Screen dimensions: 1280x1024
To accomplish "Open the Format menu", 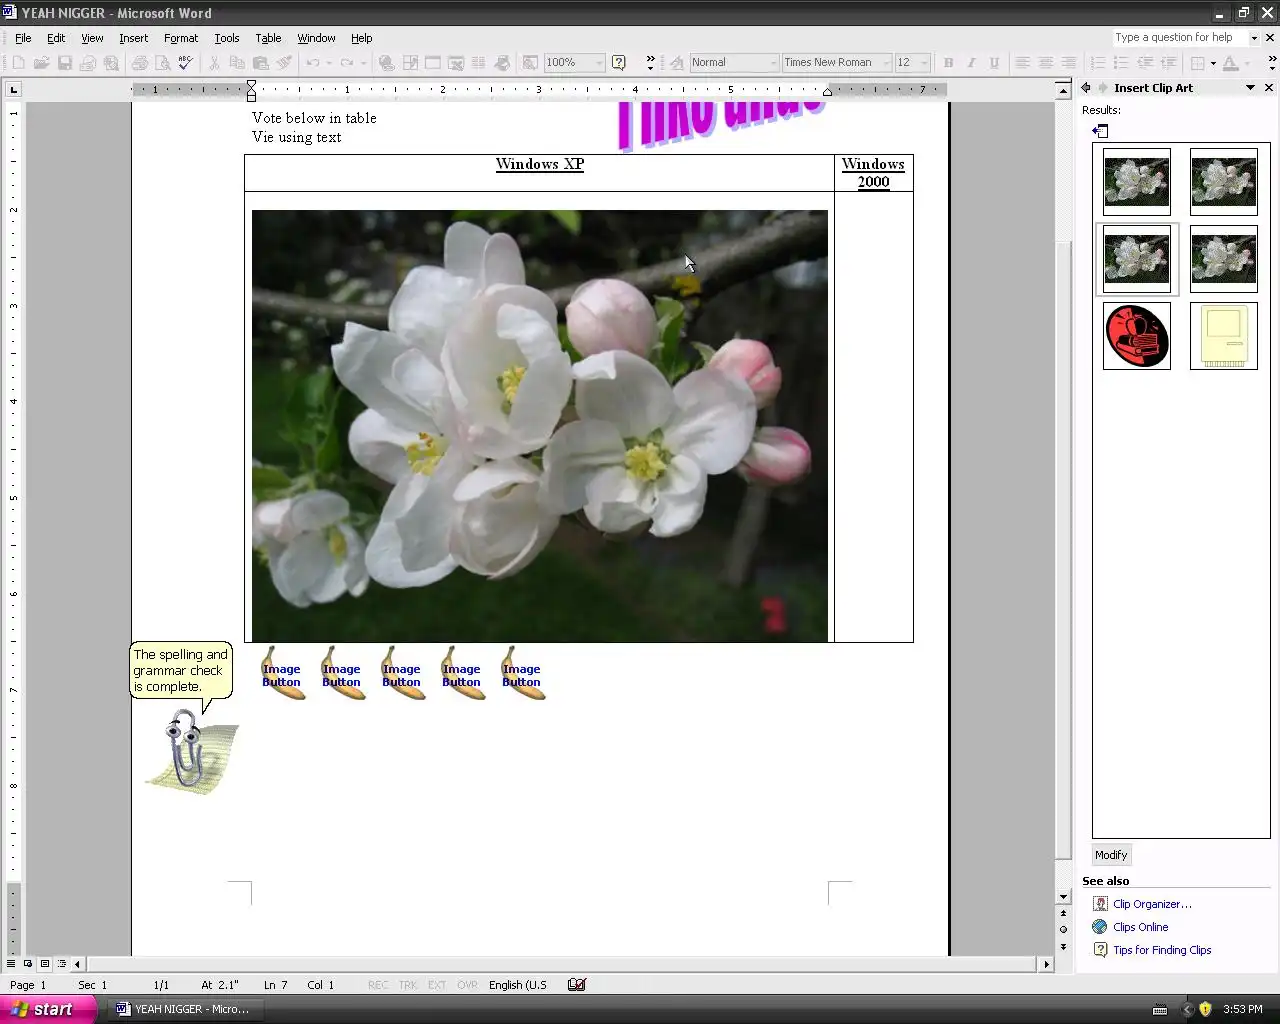I will pos(181,38).
